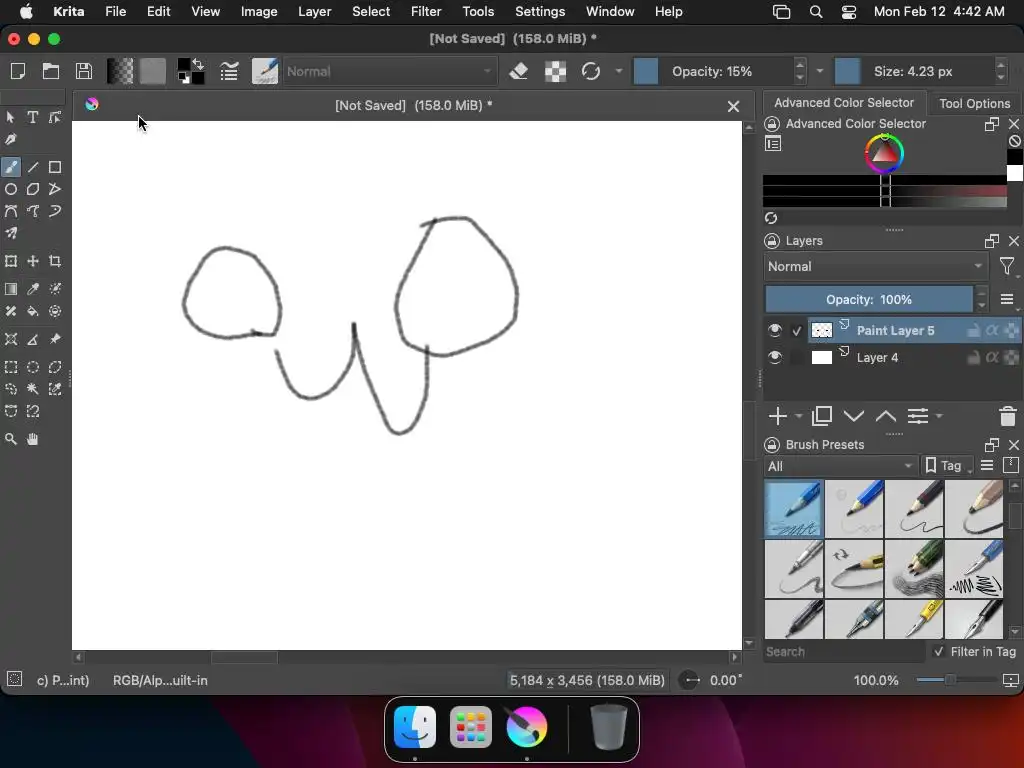Viewport: 1024px width, 768px height.
Task: Select the Line tool
Action: pyautogui.click(x=33, y=167)
